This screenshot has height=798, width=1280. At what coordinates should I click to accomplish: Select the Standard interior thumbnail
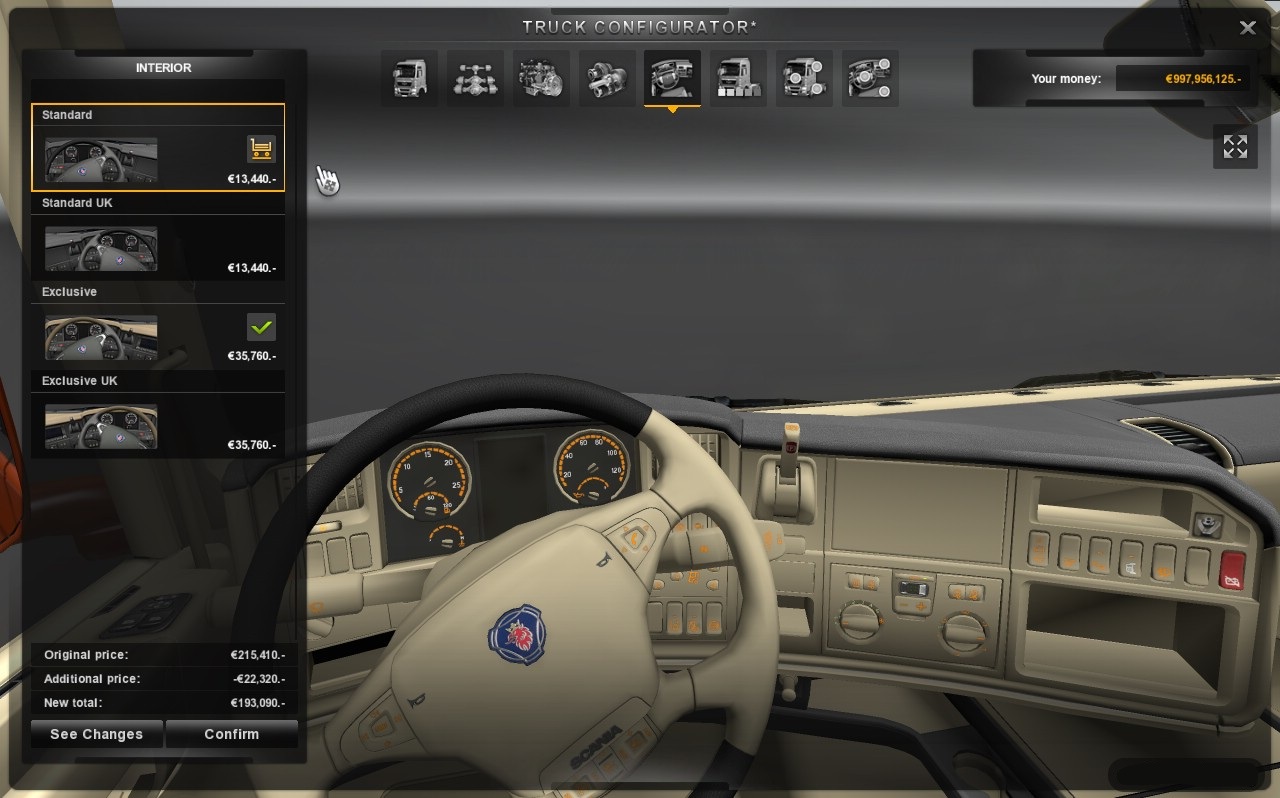[101, 160]
